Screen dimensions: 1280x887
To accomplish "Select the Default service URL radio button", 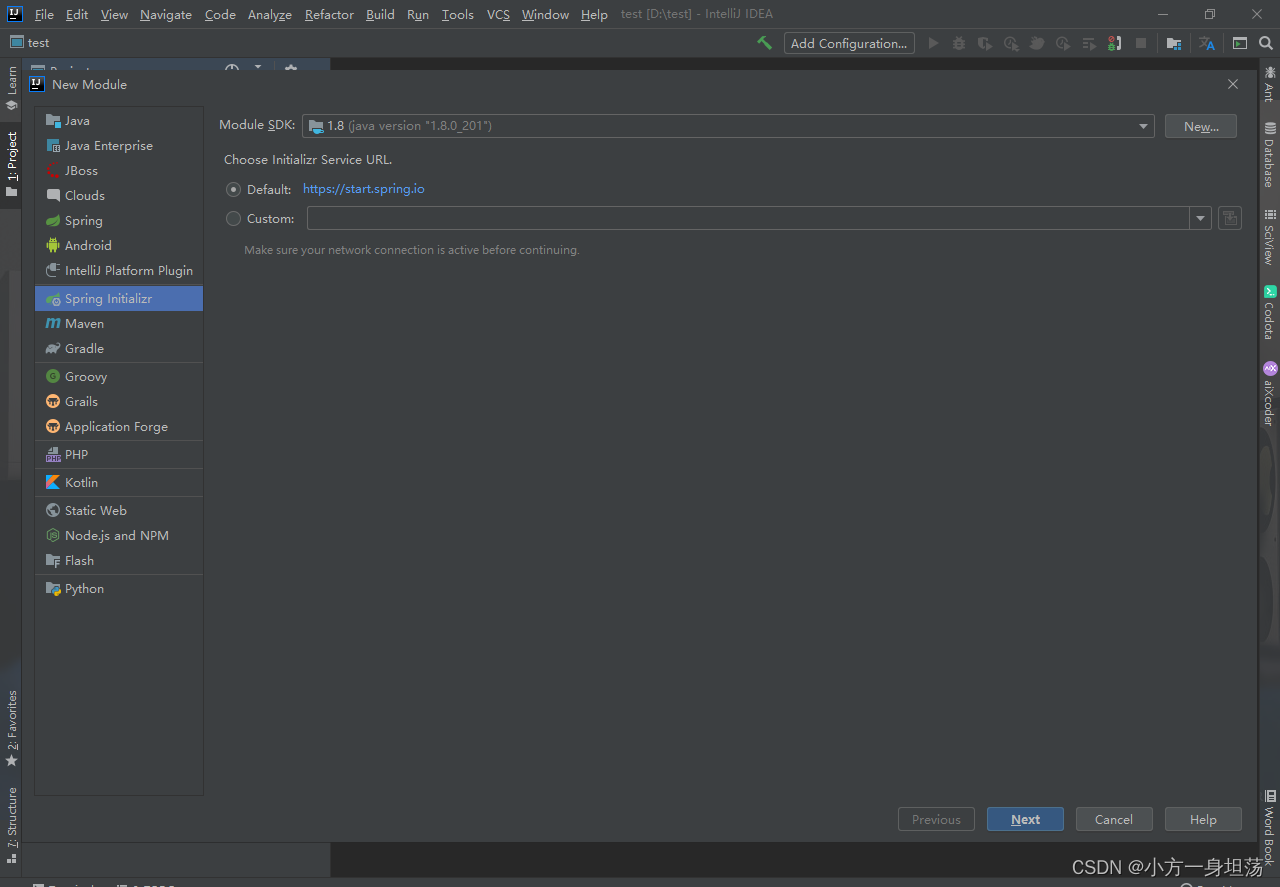I will 233,189.
